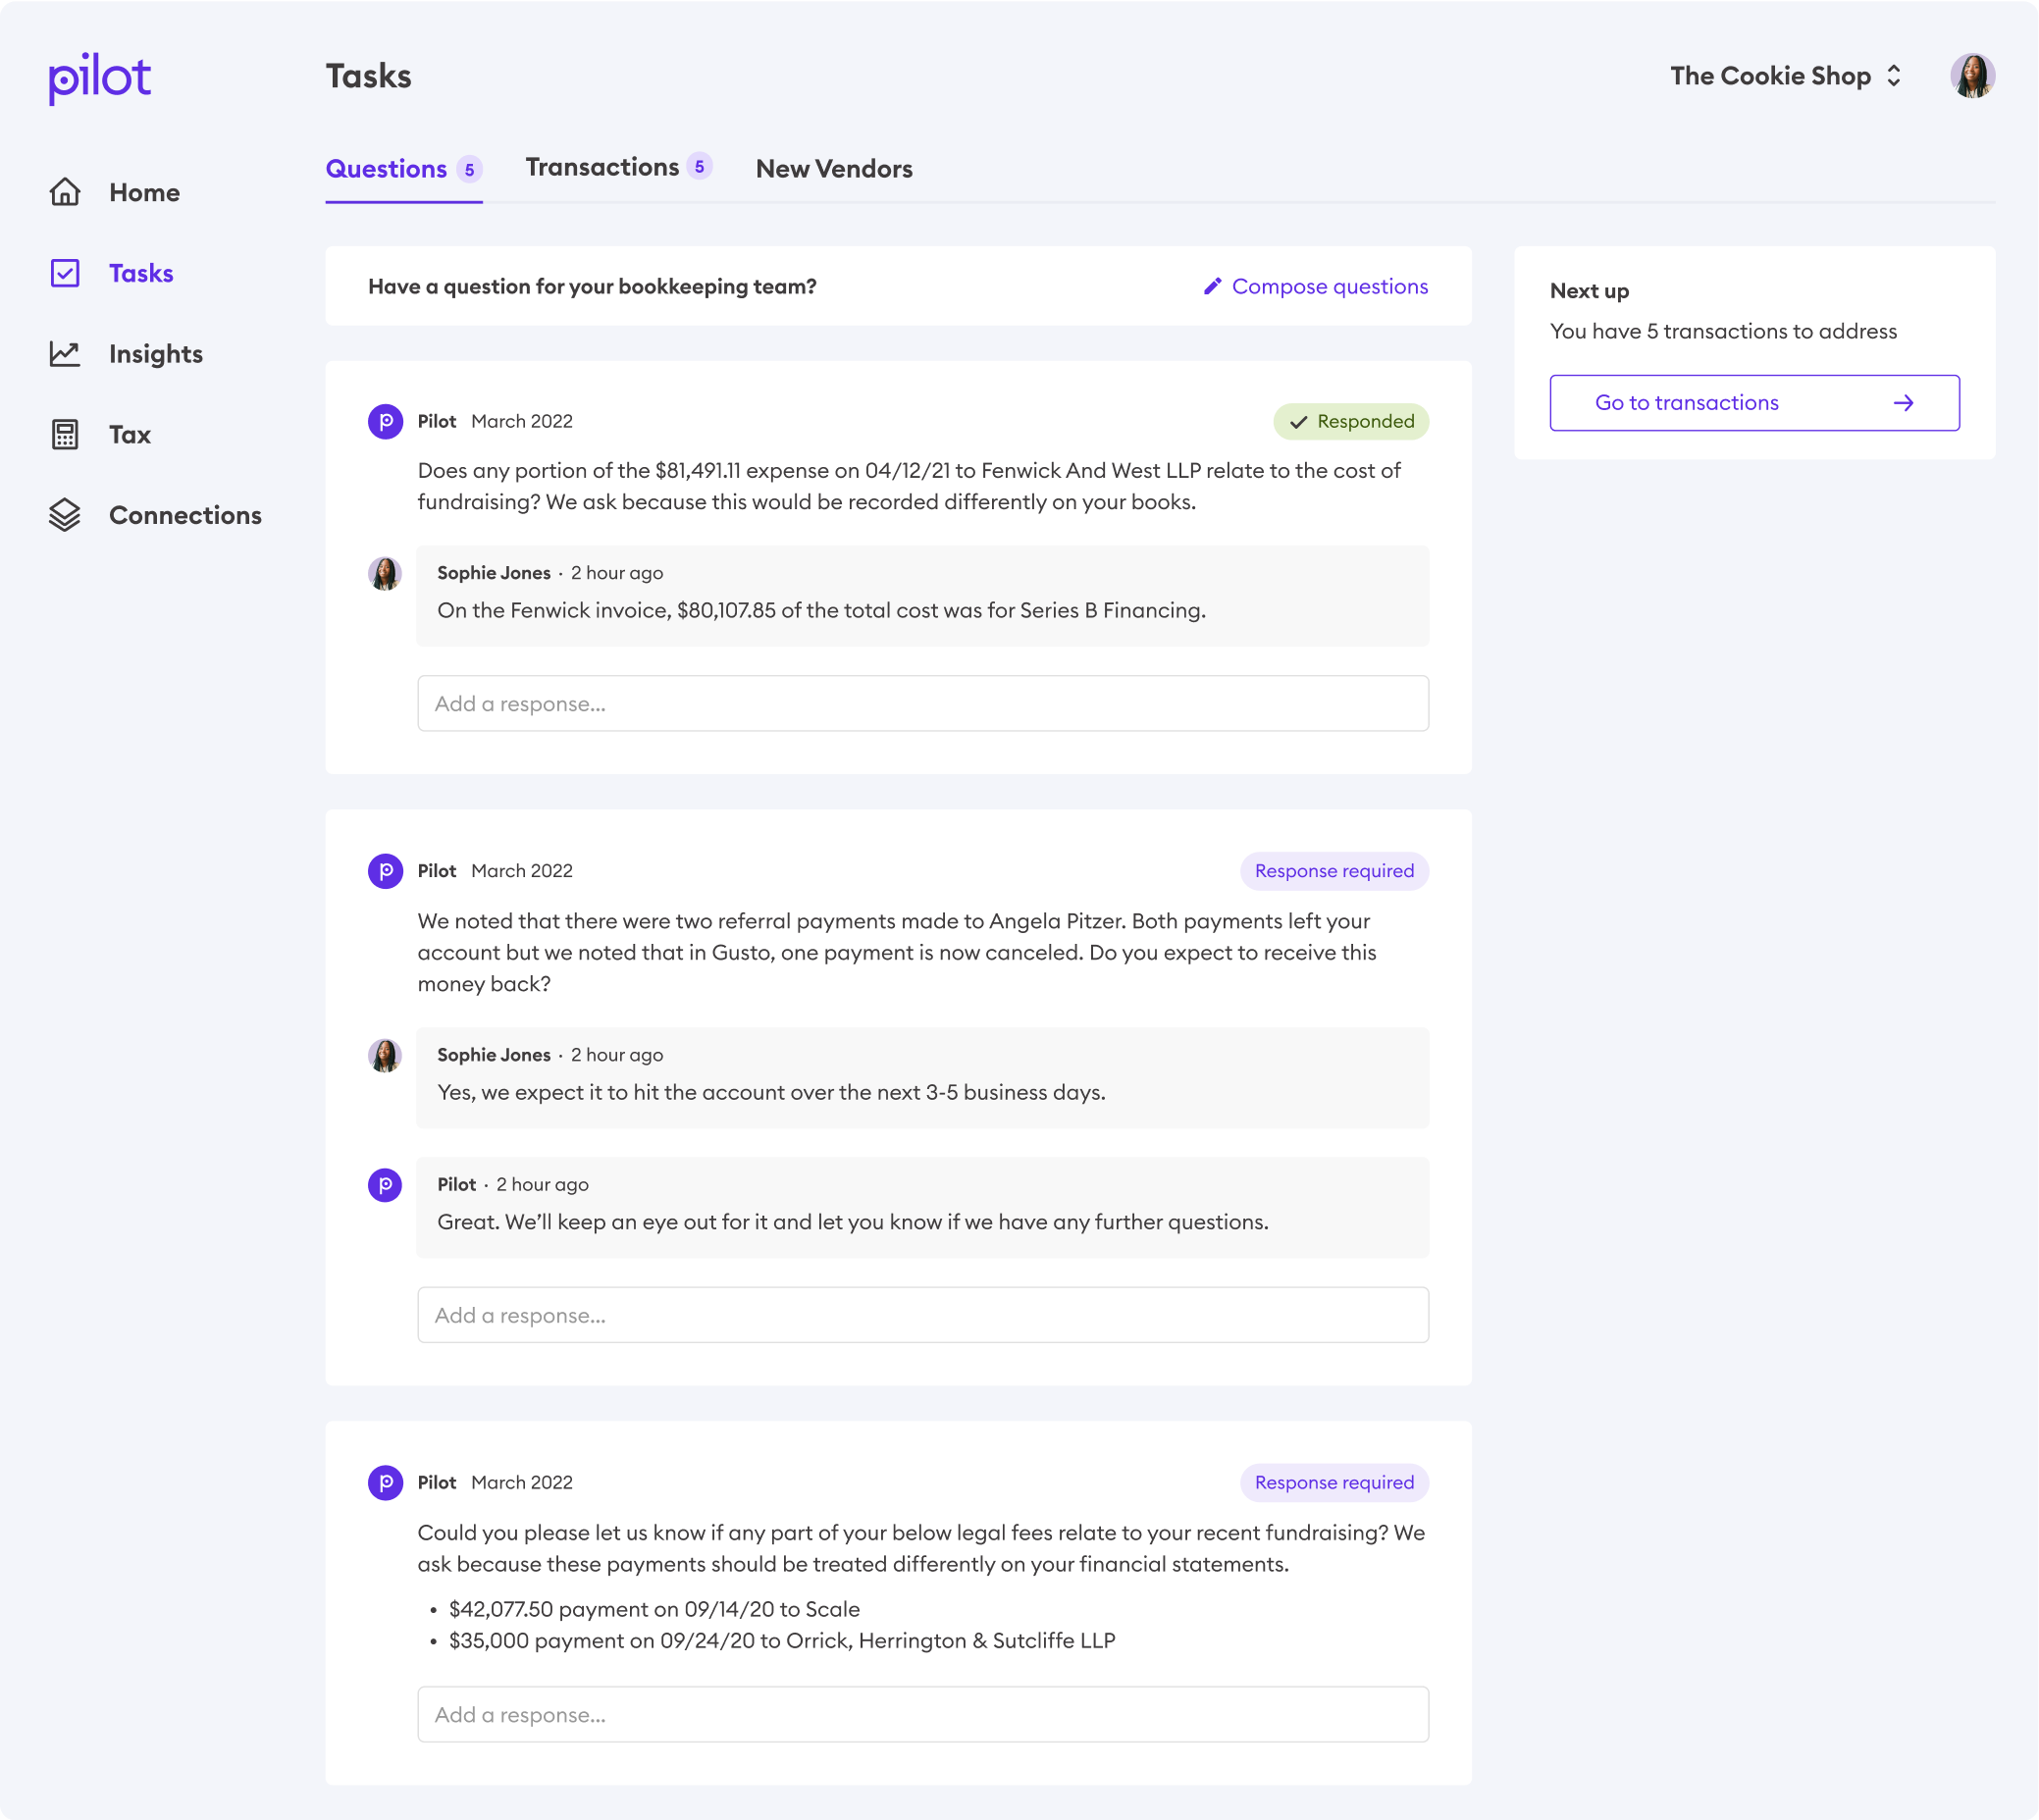Click Sophie Jones name on business days reply
This screenshot has width=2039, height=1820.
point(494,1055)
